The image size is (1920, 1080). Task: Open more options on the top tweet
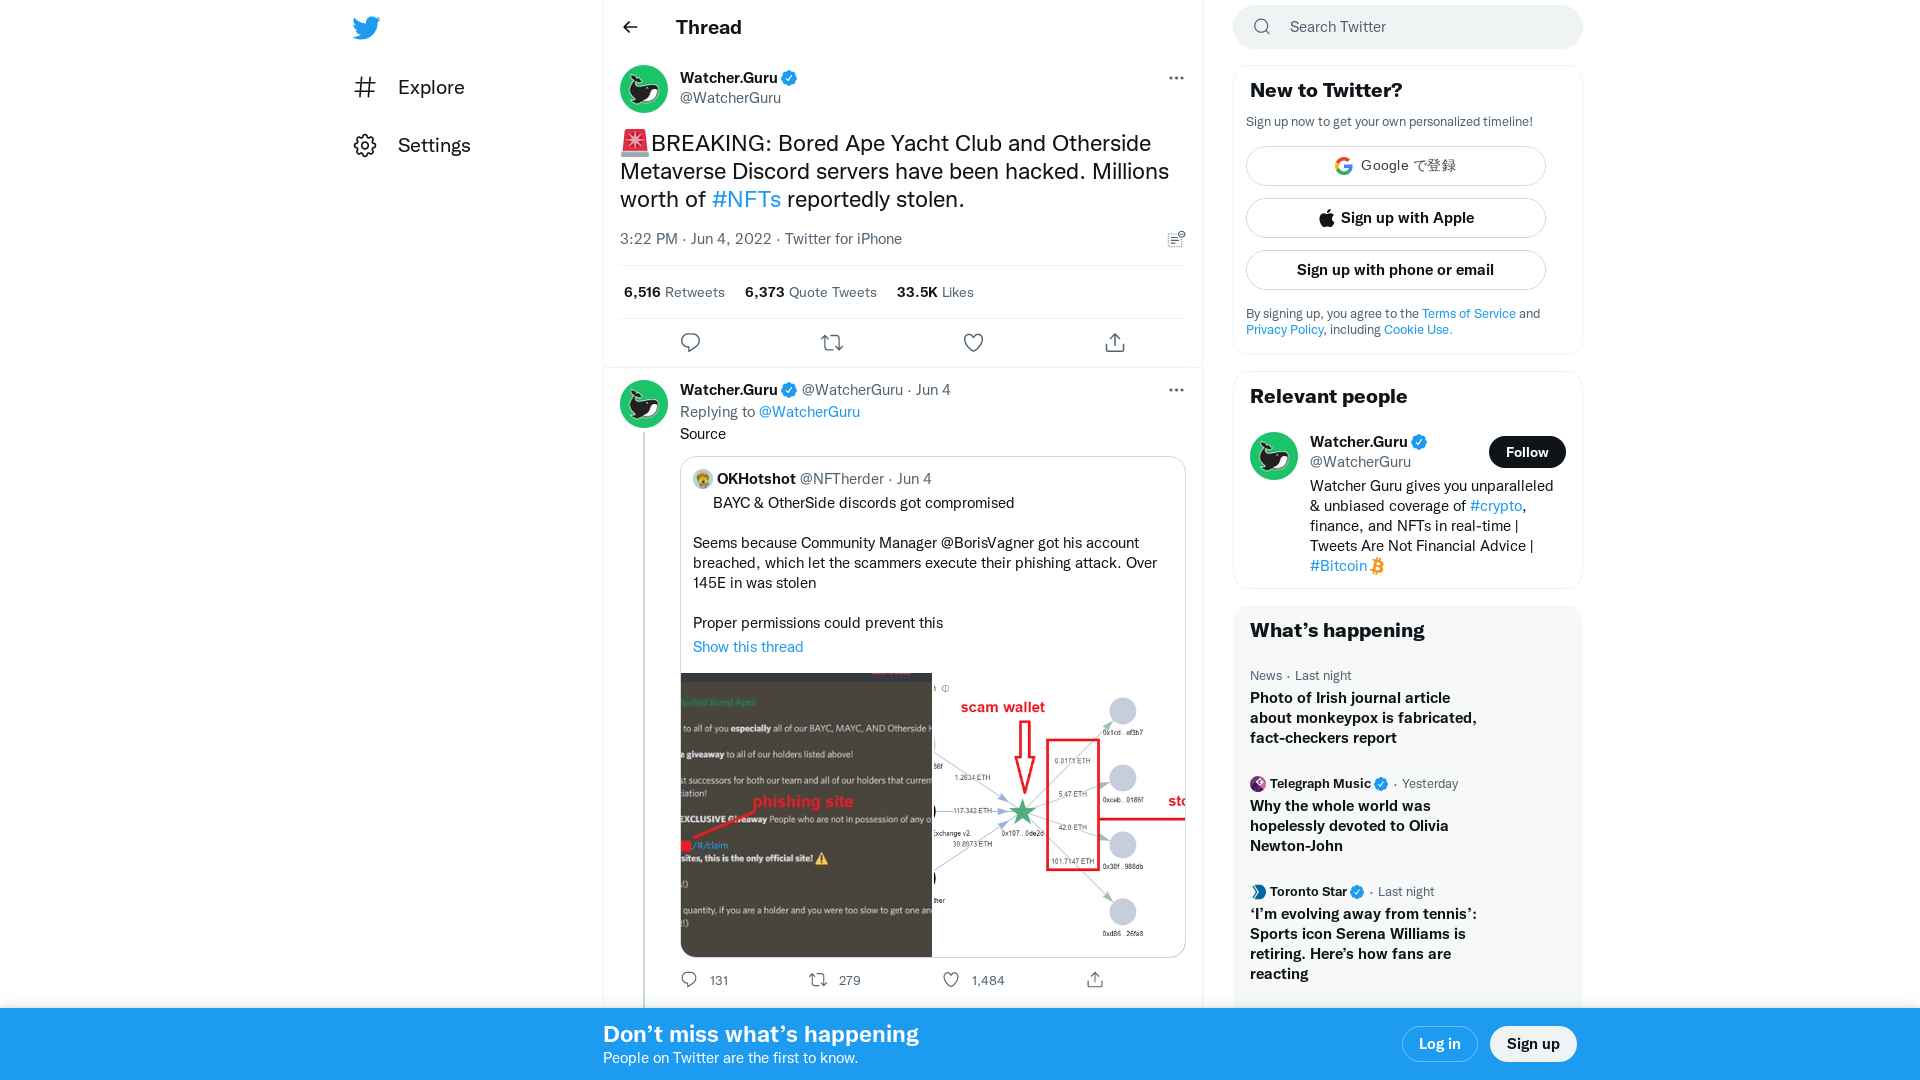point(1176,78)
